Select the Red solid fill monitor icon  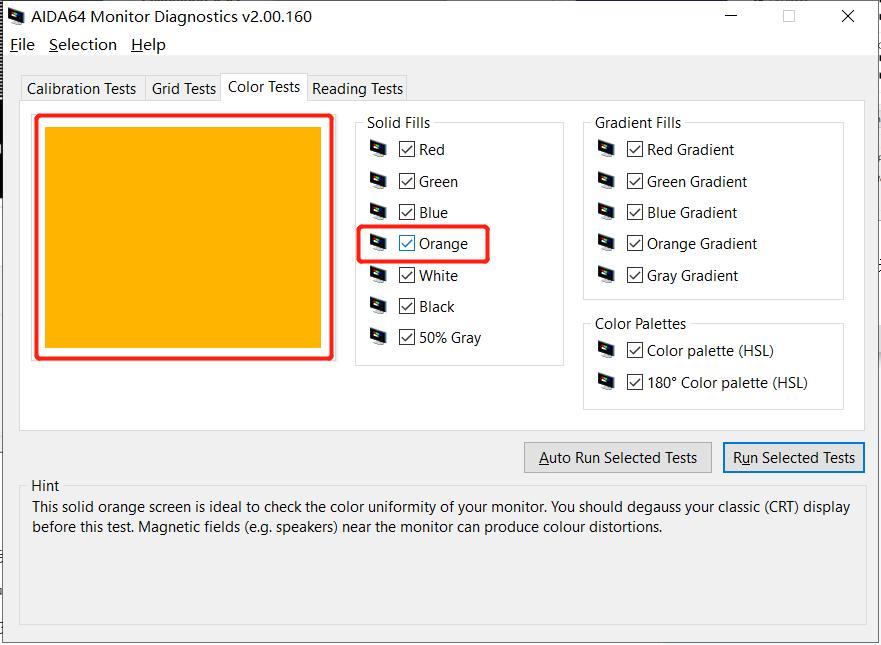pos(378,150)
